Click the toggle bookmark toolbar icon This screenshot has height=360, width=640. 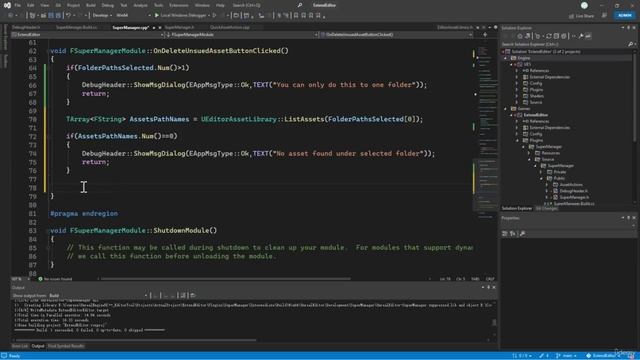[x=296, y=16]
